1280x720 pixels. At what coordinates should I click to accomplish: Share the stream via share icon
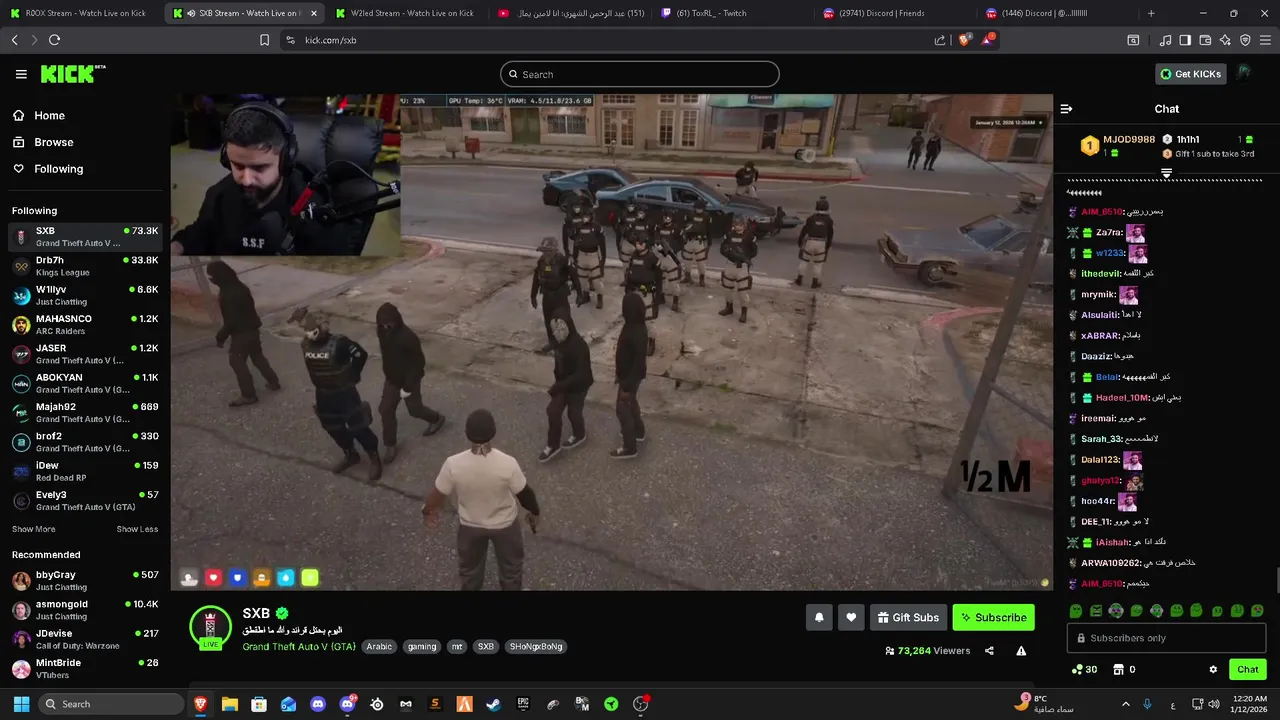pyautogui.click(x=989, y=650)
